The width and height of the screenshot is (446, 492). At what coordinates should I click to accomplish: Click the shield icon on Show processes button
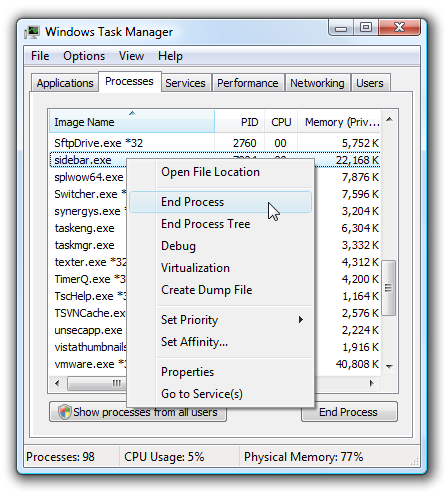tap(65, 412)
